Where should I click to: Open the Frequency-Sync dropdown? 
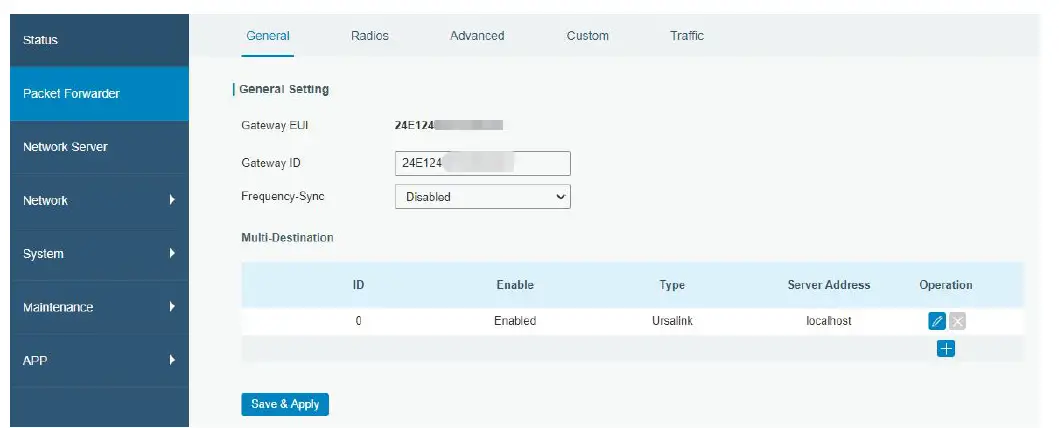[x=482, y=197]
